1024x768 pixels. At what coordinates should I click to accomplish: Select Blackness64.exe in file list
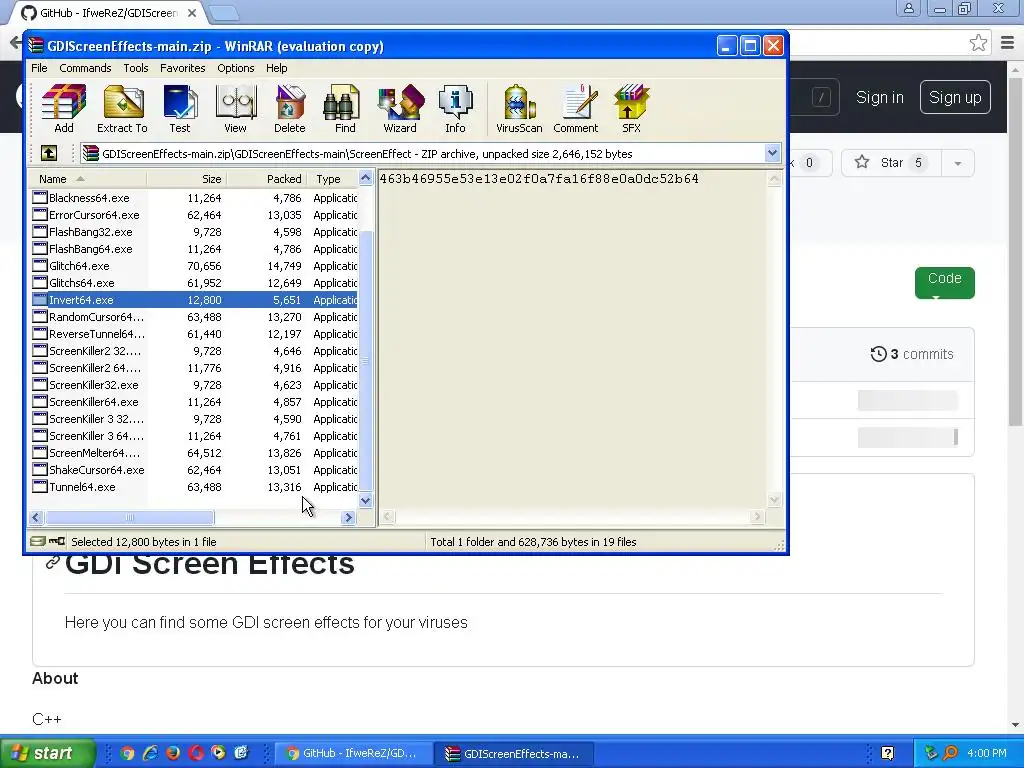point(194,198)
